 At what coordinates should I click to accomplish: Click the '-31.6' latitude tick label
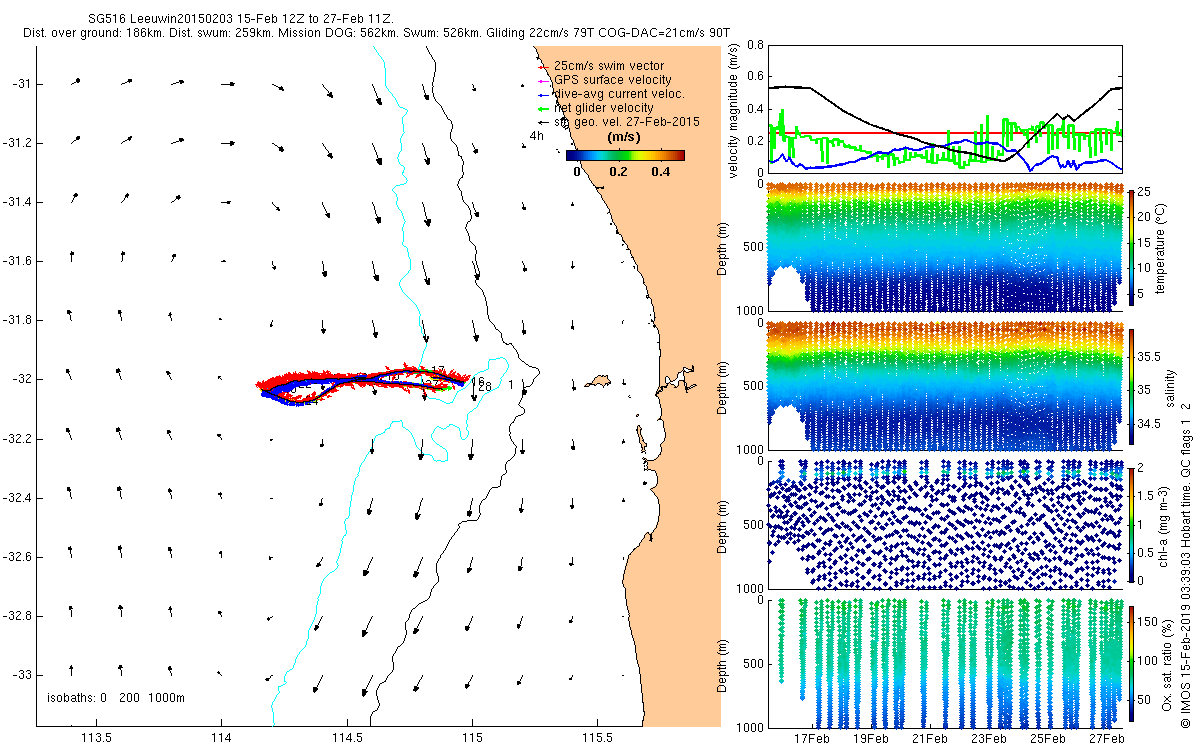(x=17, y=261)
